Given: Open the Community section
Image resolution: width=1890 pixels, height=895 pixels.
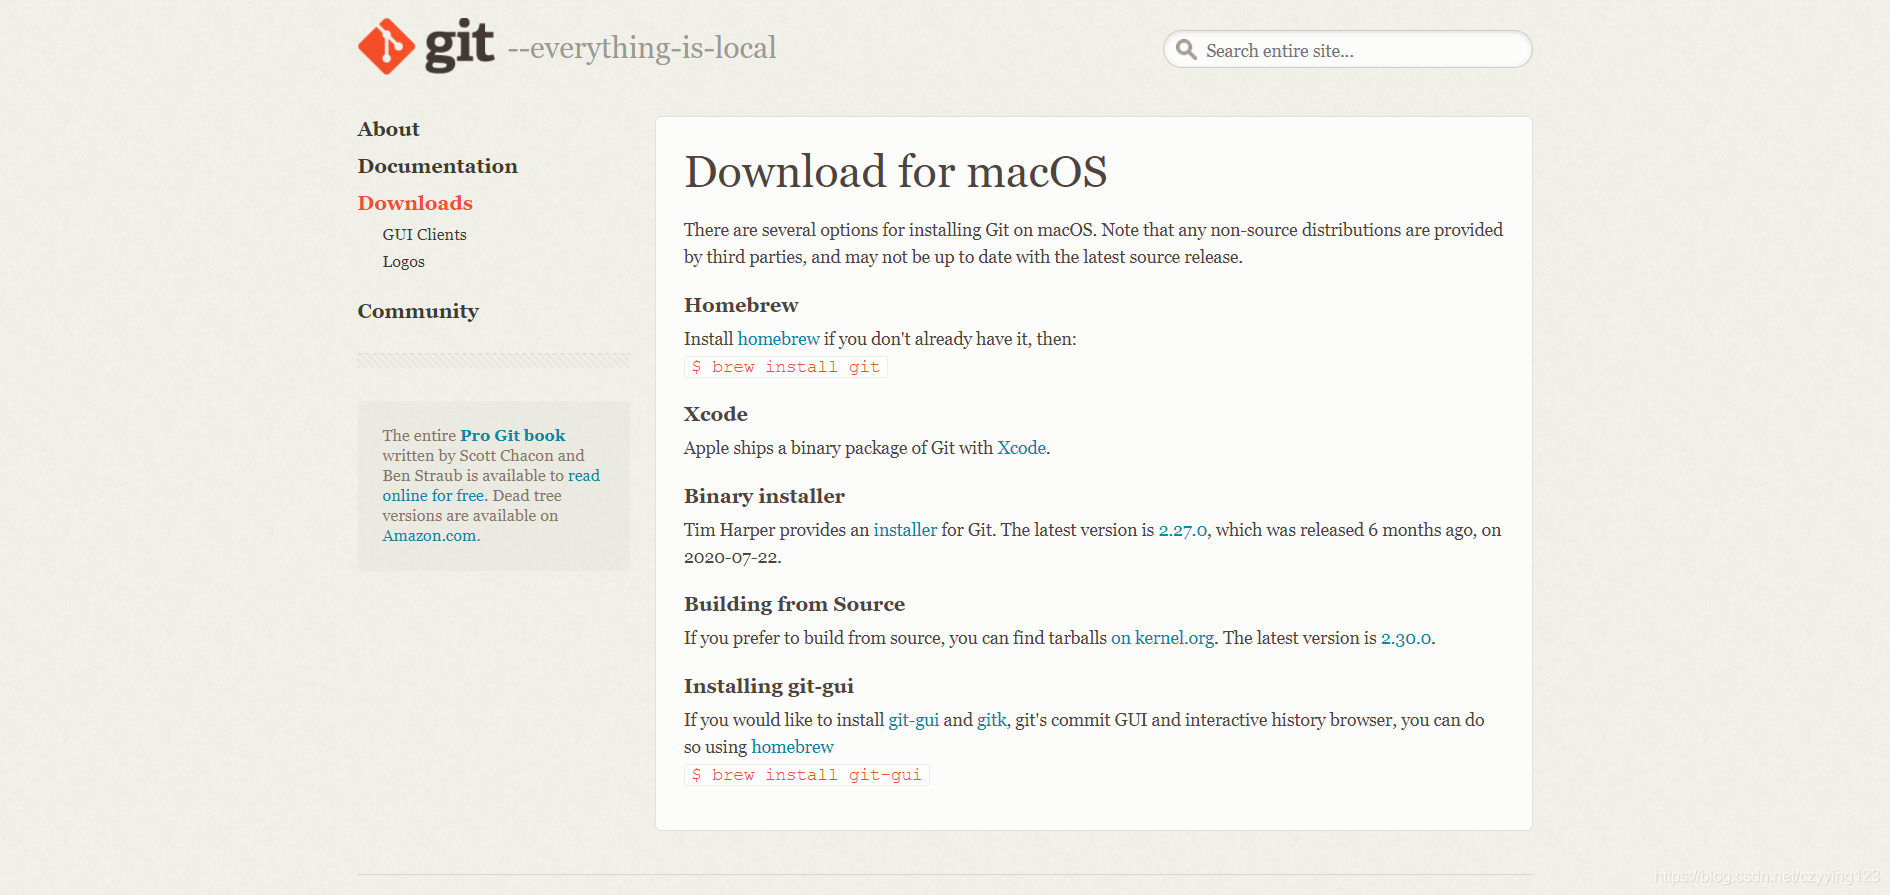Looking at the screenshot, I should [418, 311].
